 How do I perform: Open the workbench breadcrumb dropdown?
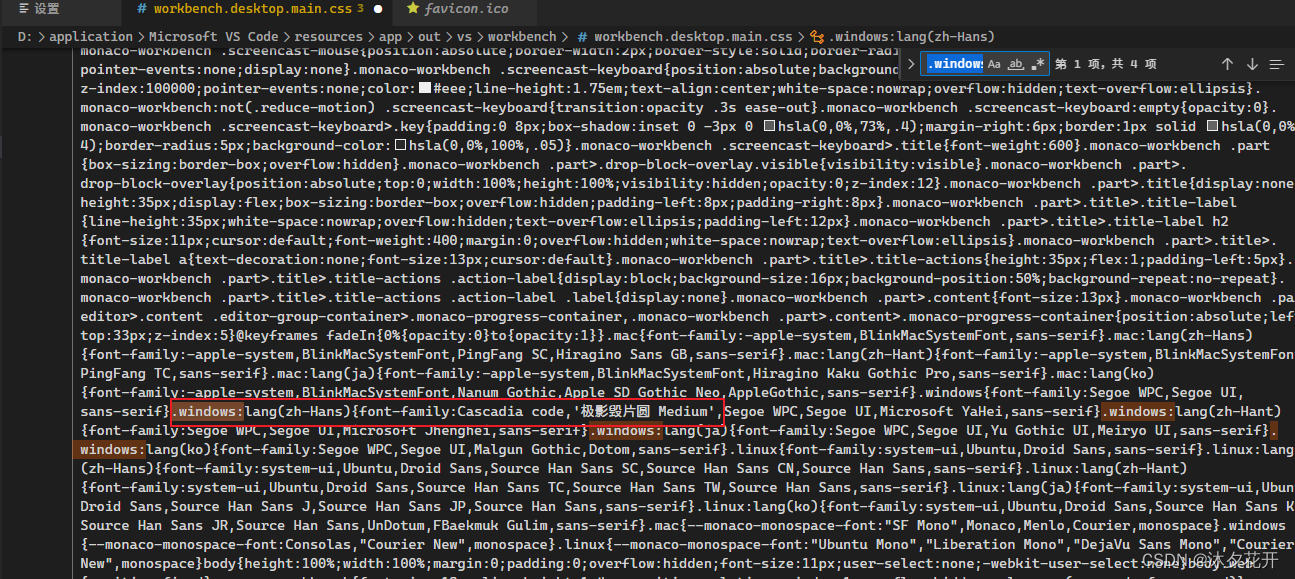coord(524,36)
